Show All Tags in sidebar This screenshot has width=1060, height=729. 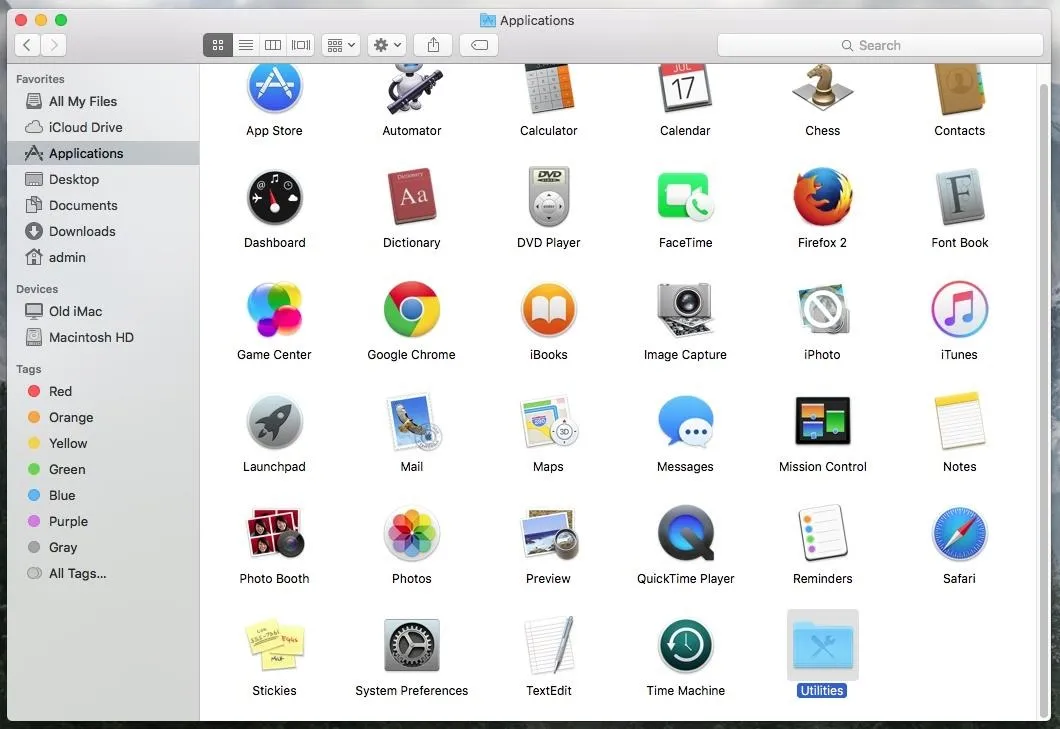point(103,573)
